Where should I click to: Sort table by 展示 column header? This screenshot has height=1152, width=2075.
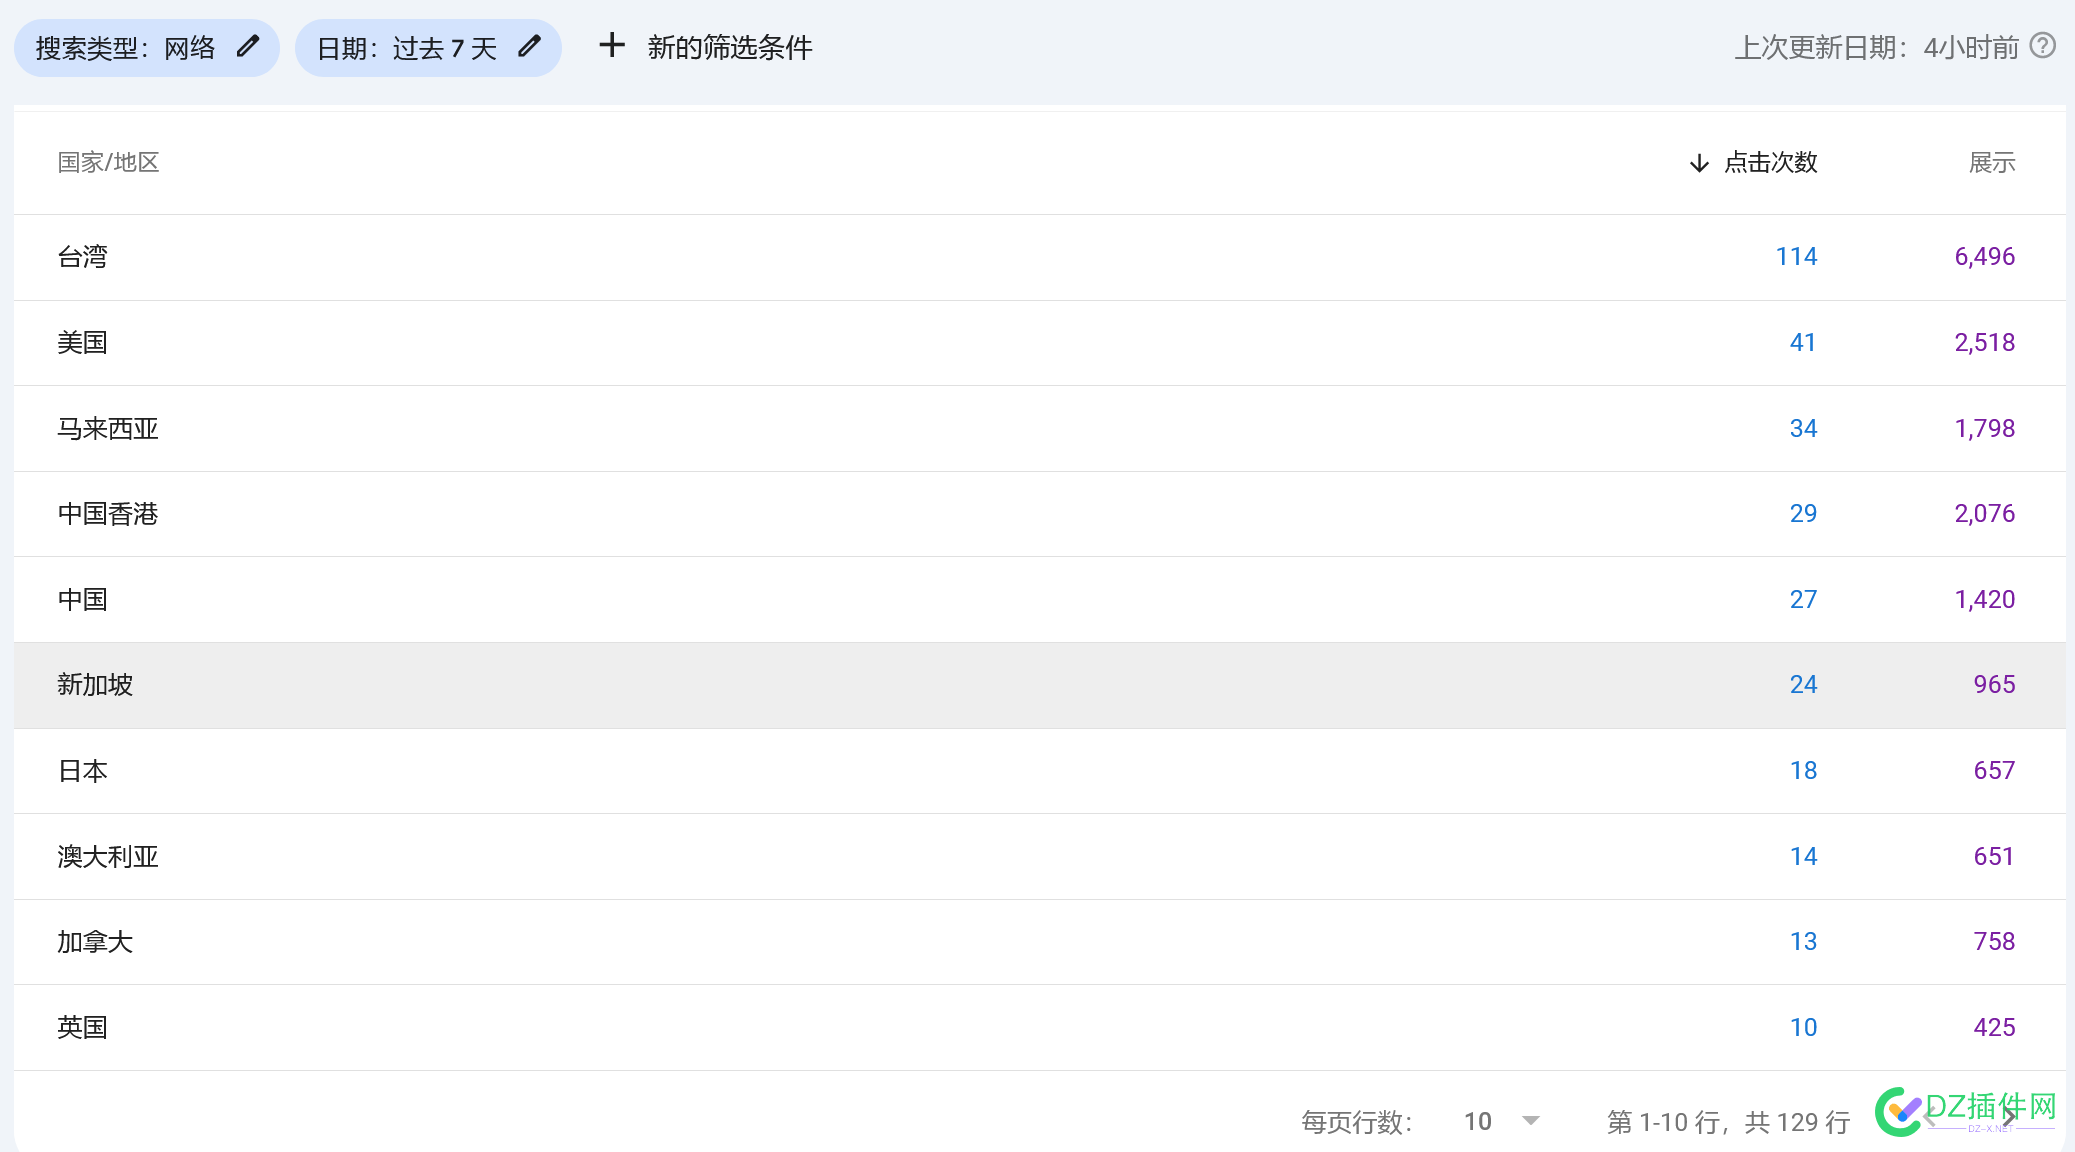pos(1992,162)
